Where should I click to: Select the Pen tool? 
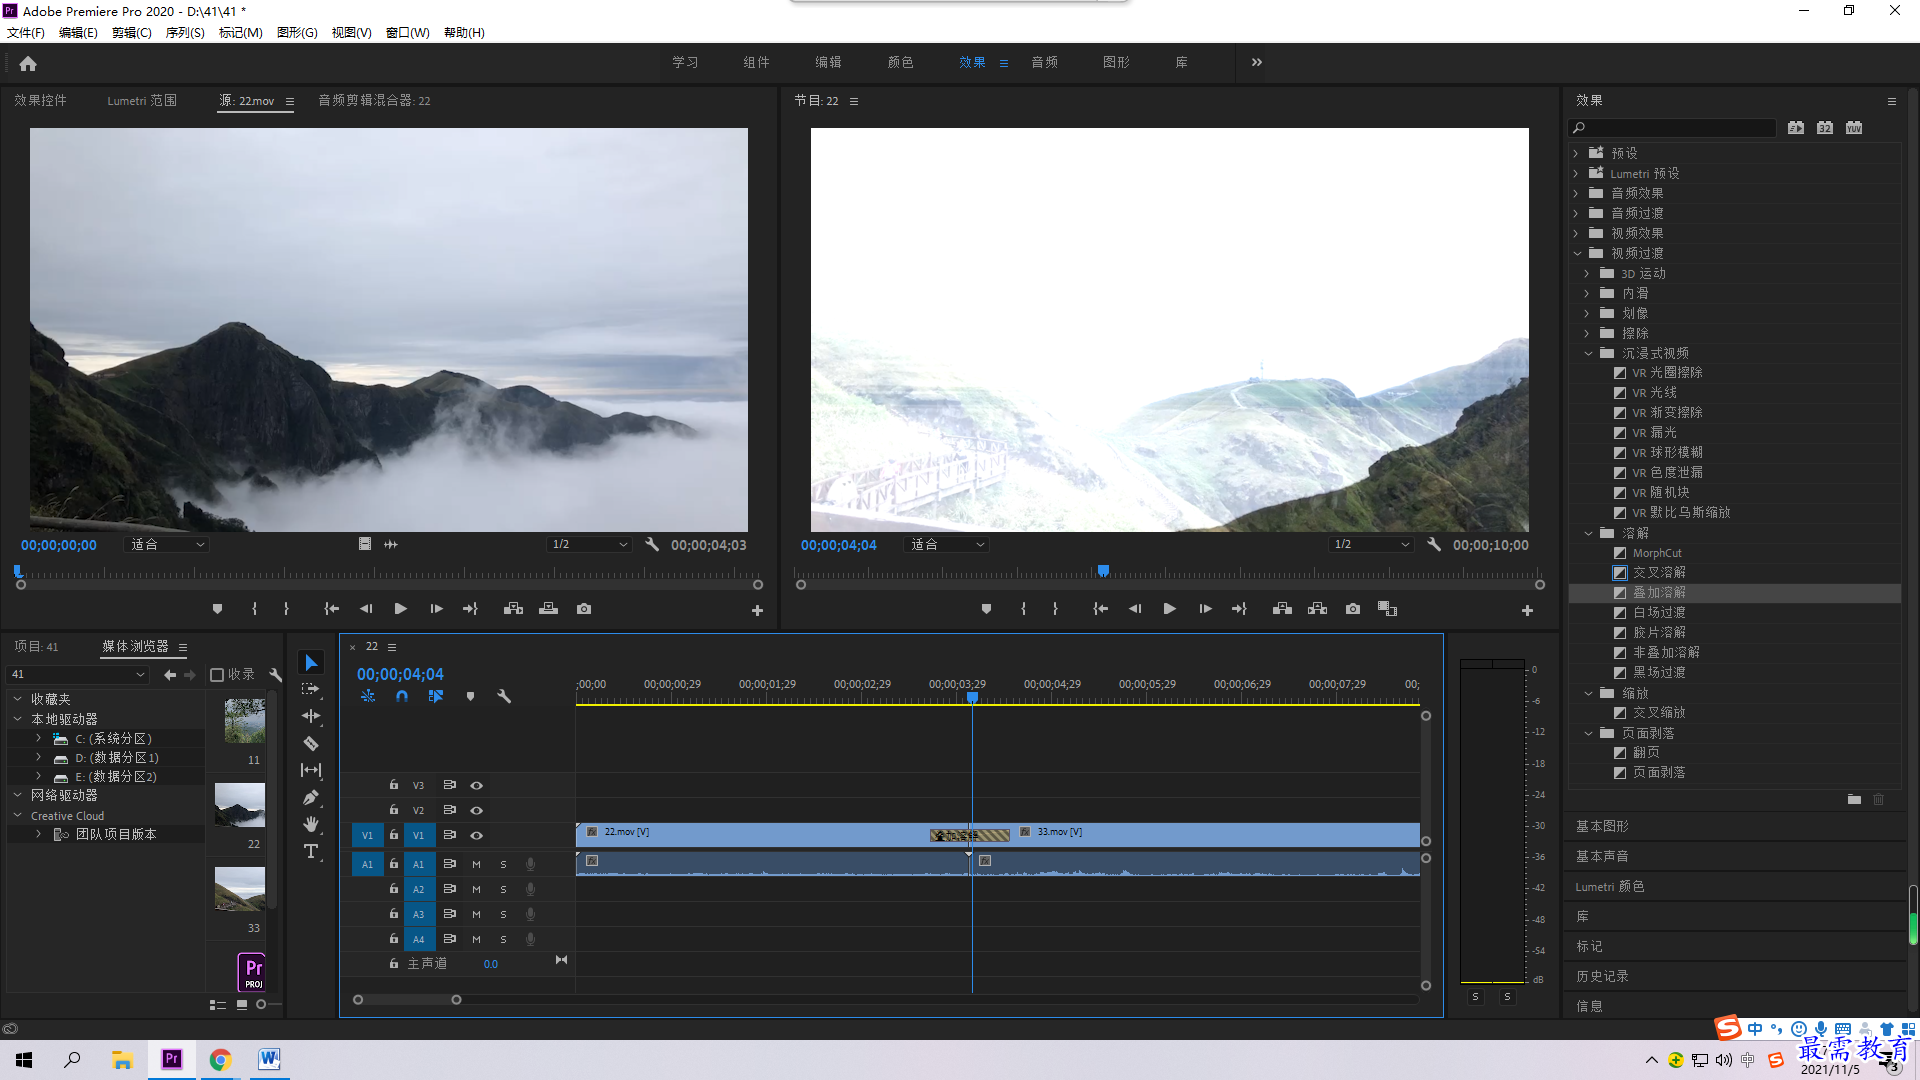click(x=311, y=797)
